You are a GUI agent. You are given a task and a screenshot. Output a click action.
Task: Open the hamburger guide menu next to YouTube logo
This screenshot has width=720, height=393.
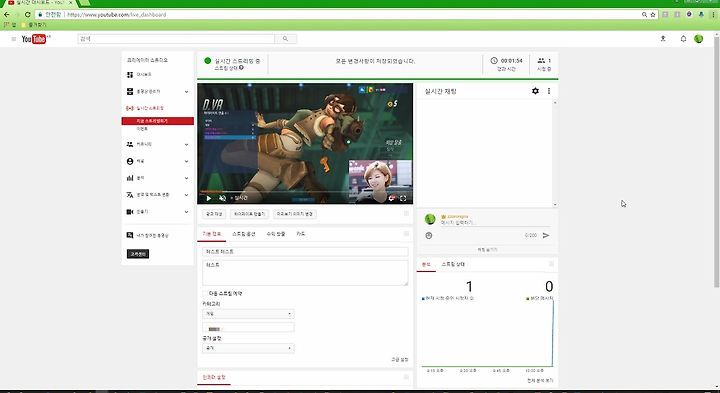pos(13,39)
